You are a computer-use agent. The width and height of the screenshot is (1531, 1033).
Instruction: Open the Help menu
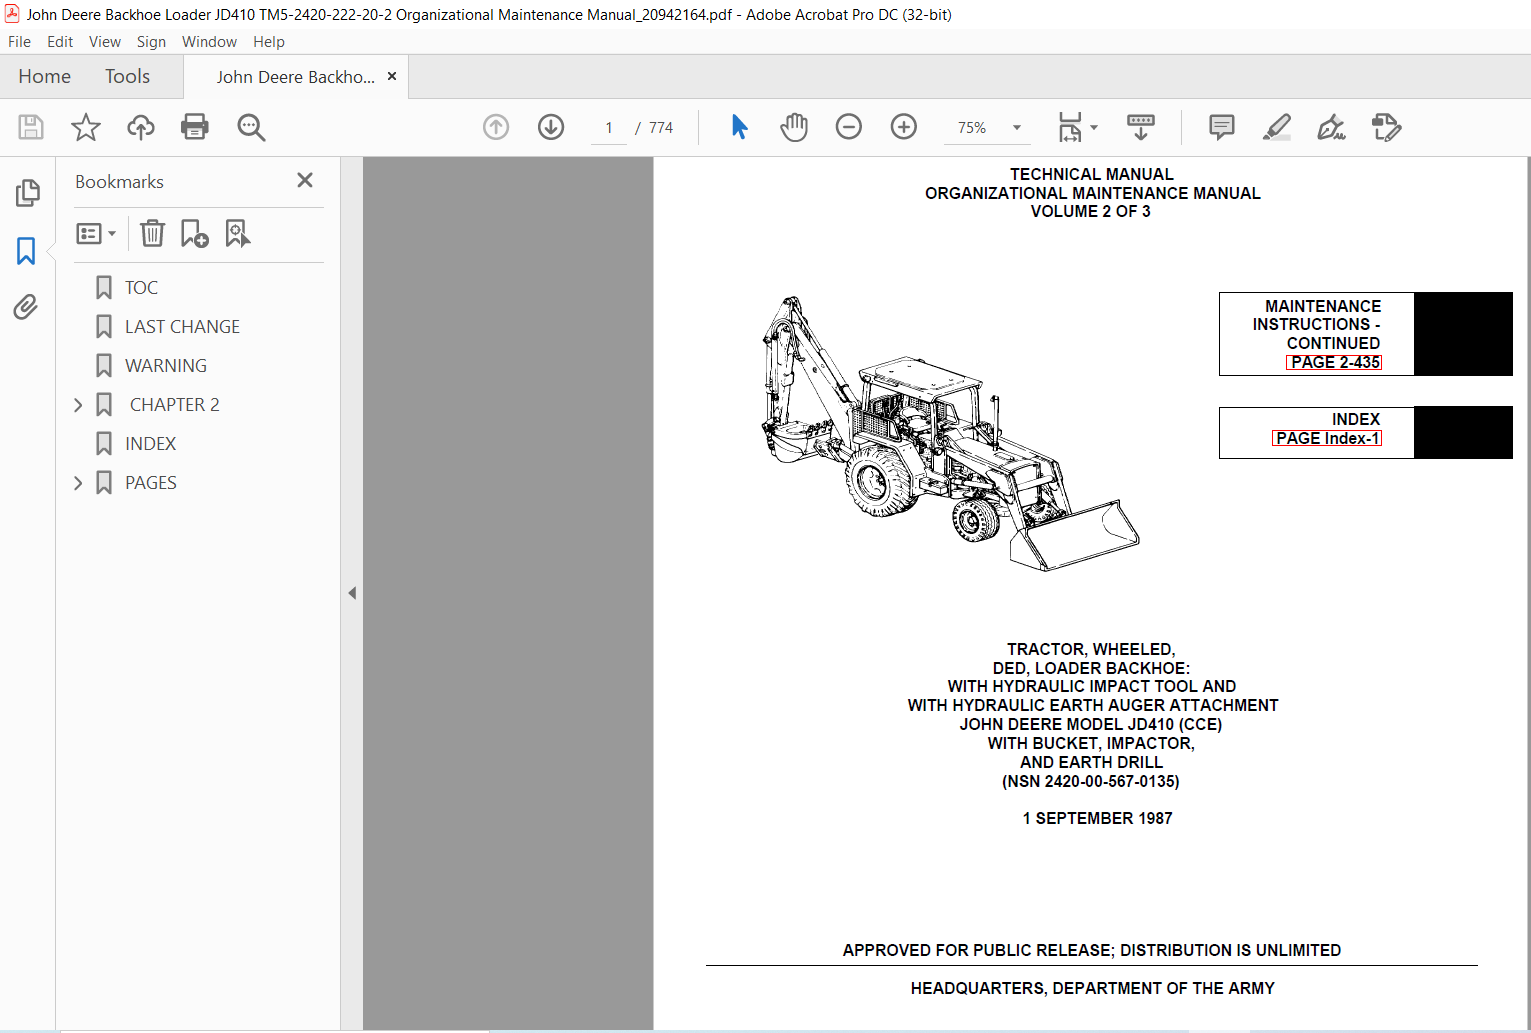coord(269,42)
